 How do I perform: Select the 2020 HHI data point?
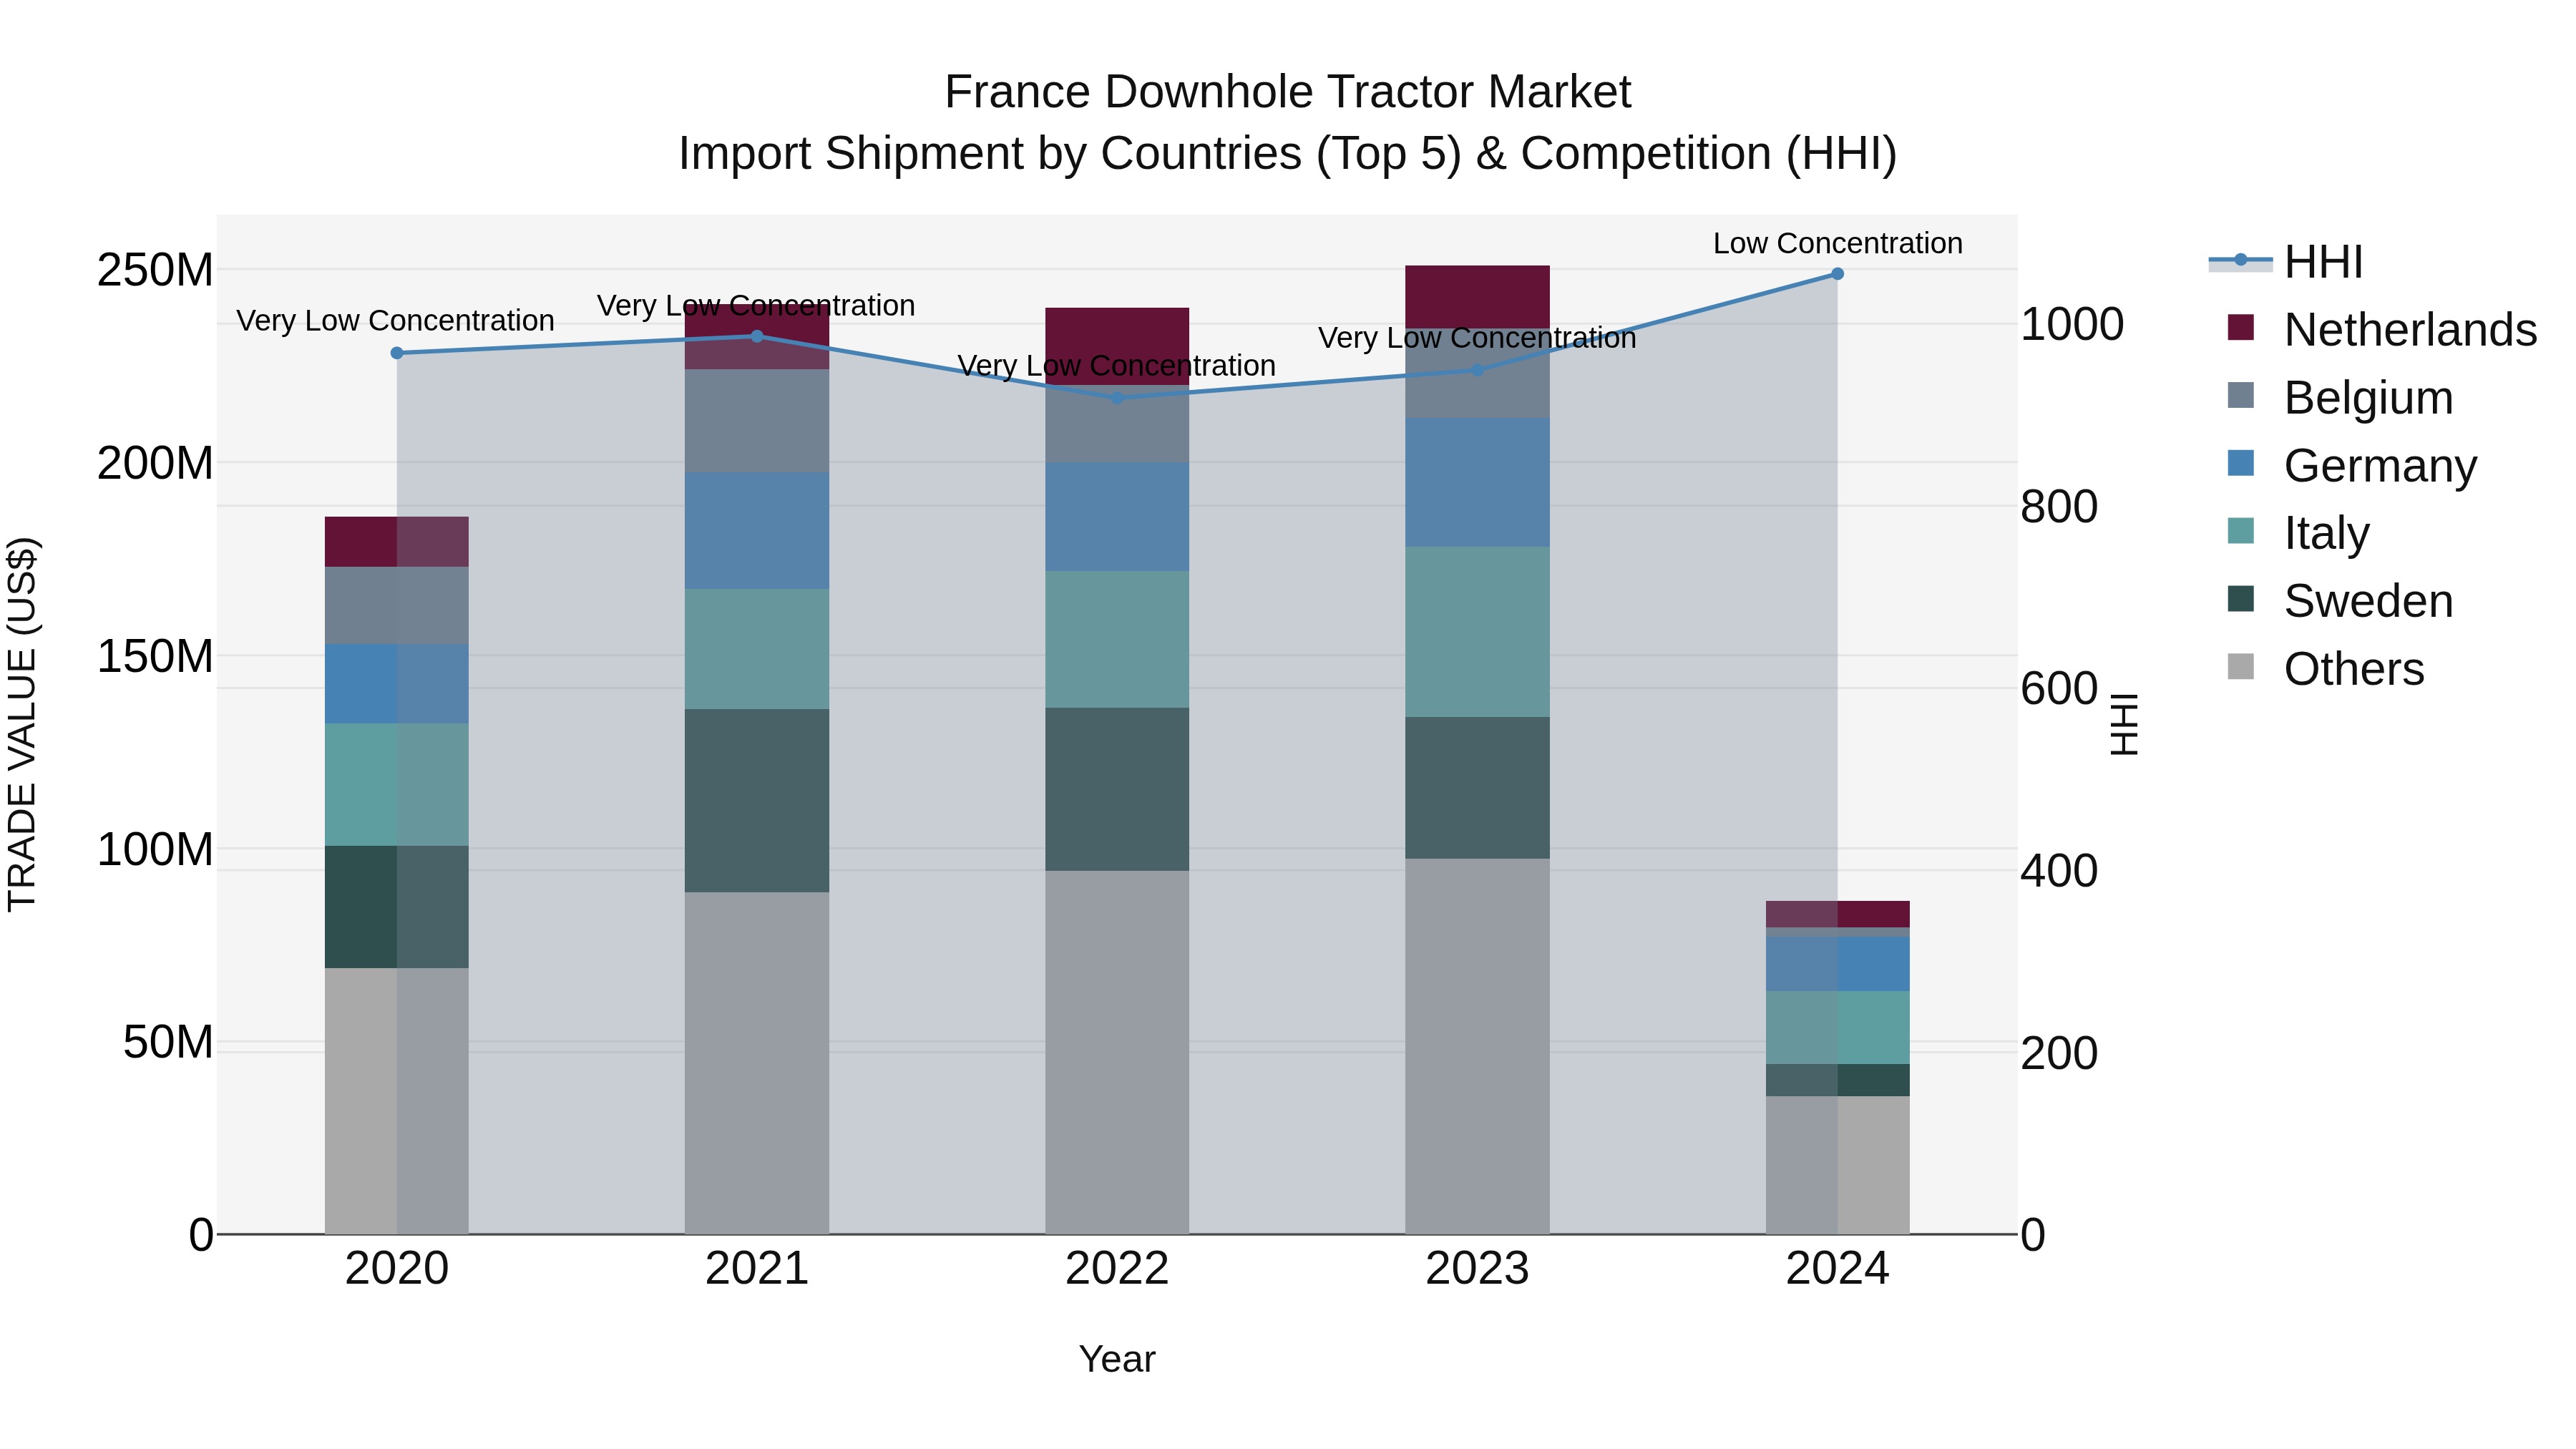pos(397,353)
